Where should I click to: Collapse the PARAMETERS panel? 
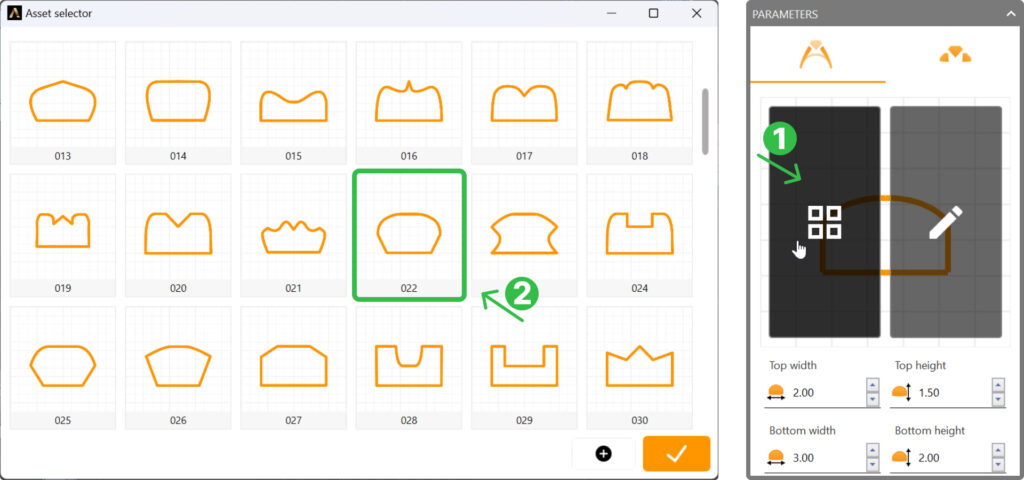pos(1010,14)
